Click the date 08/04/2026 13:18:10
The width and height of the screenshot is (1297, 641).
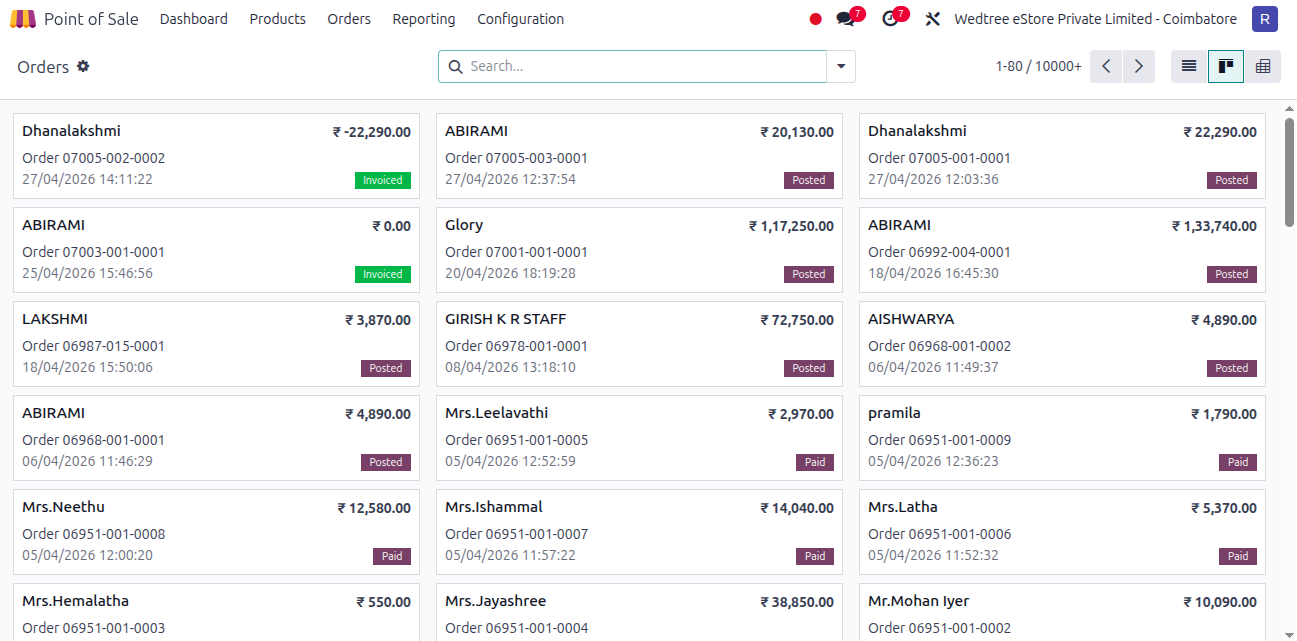510,367
